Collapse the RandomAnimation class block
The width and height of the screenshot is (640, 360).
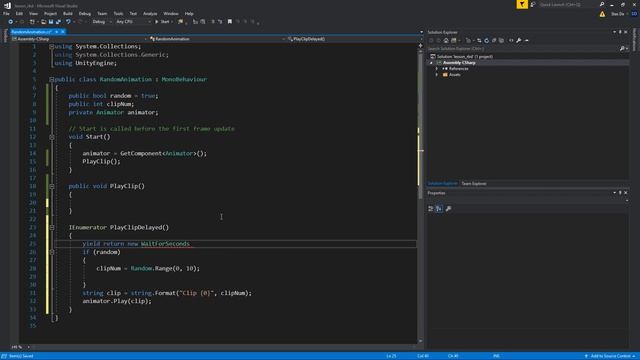51,80
